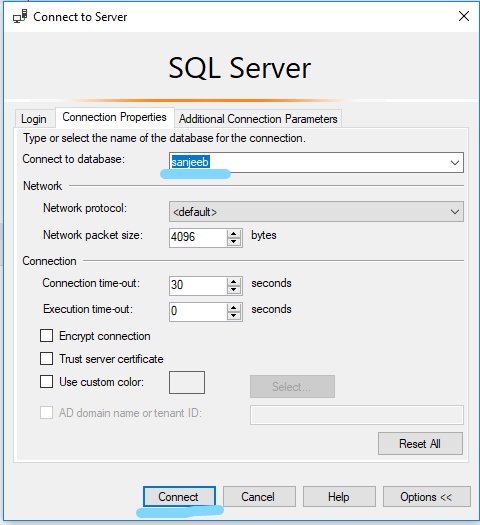Screen dimensions: 480x525
Task: Click the Connect to Server title icon
Action: pos(20,16)
